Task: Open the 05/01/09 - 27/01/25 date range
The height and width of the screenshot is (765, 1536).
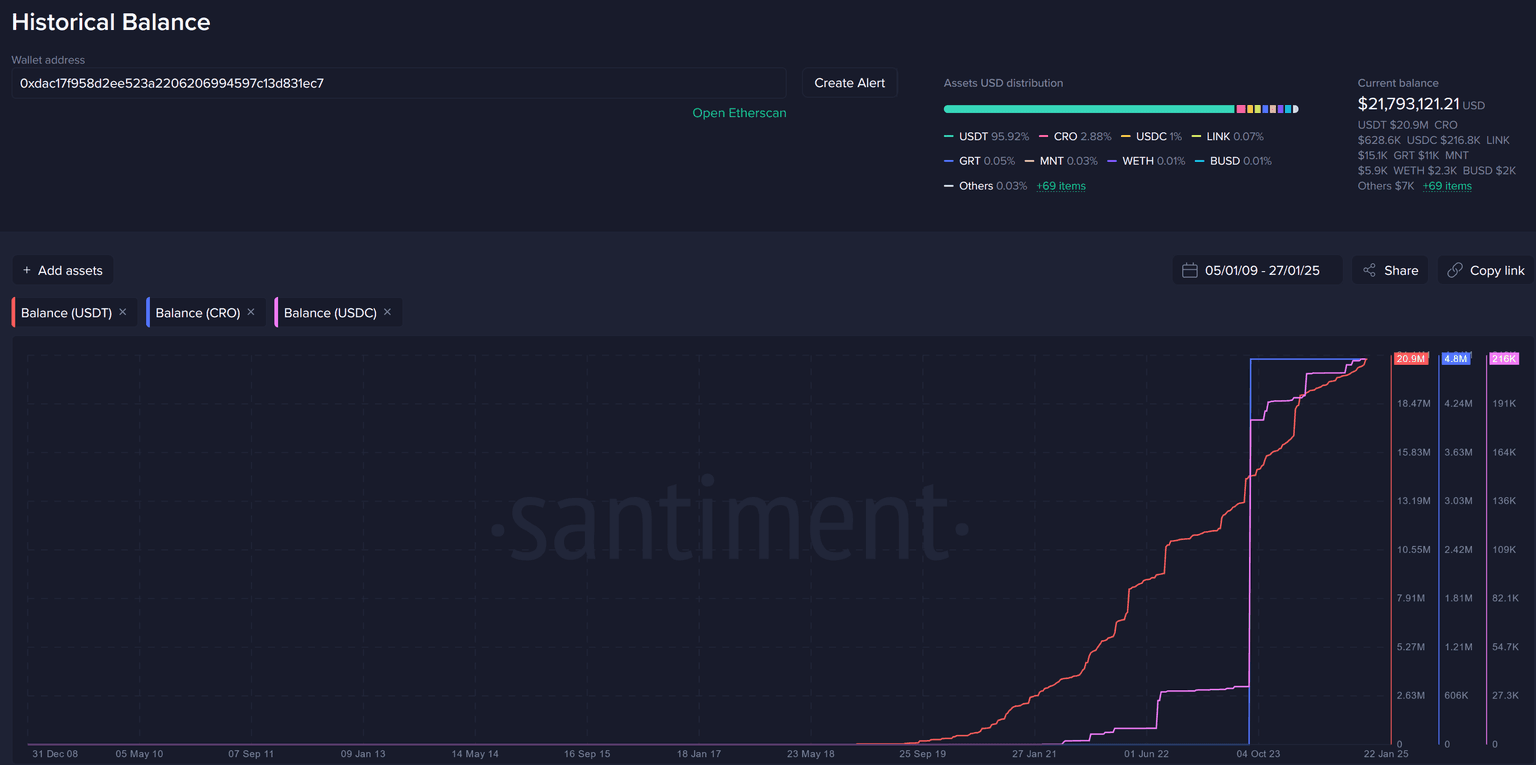Action: tap(1262, 270)
